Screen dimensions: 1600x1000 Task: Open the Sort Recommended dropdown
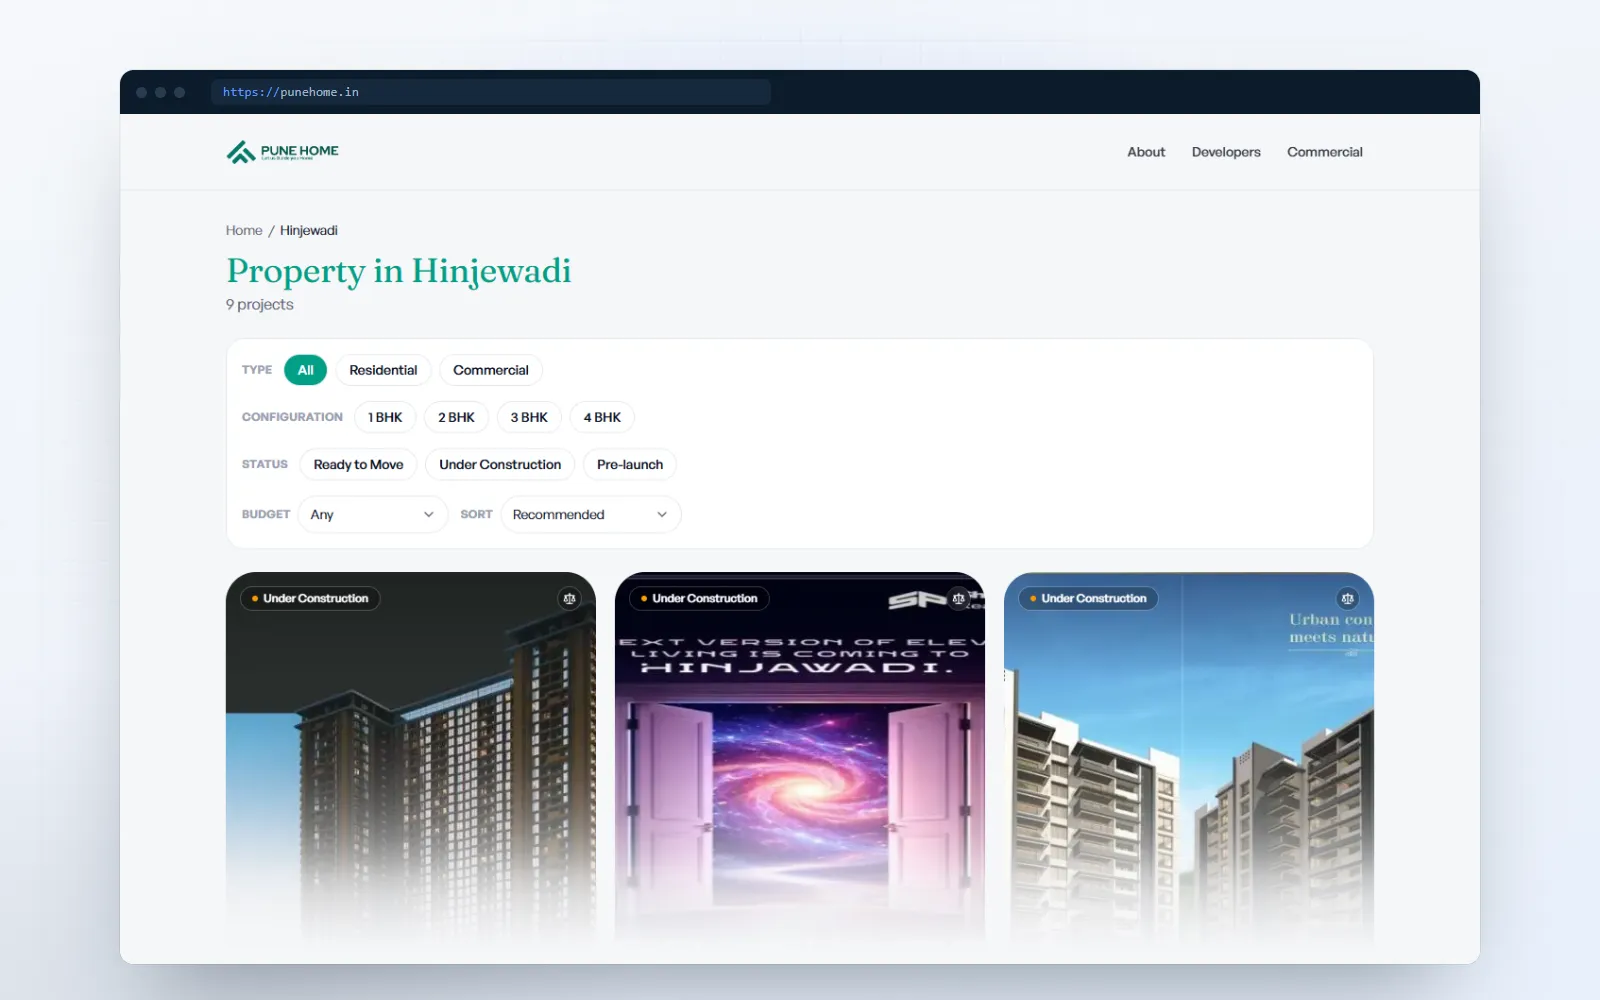point(590,514)
